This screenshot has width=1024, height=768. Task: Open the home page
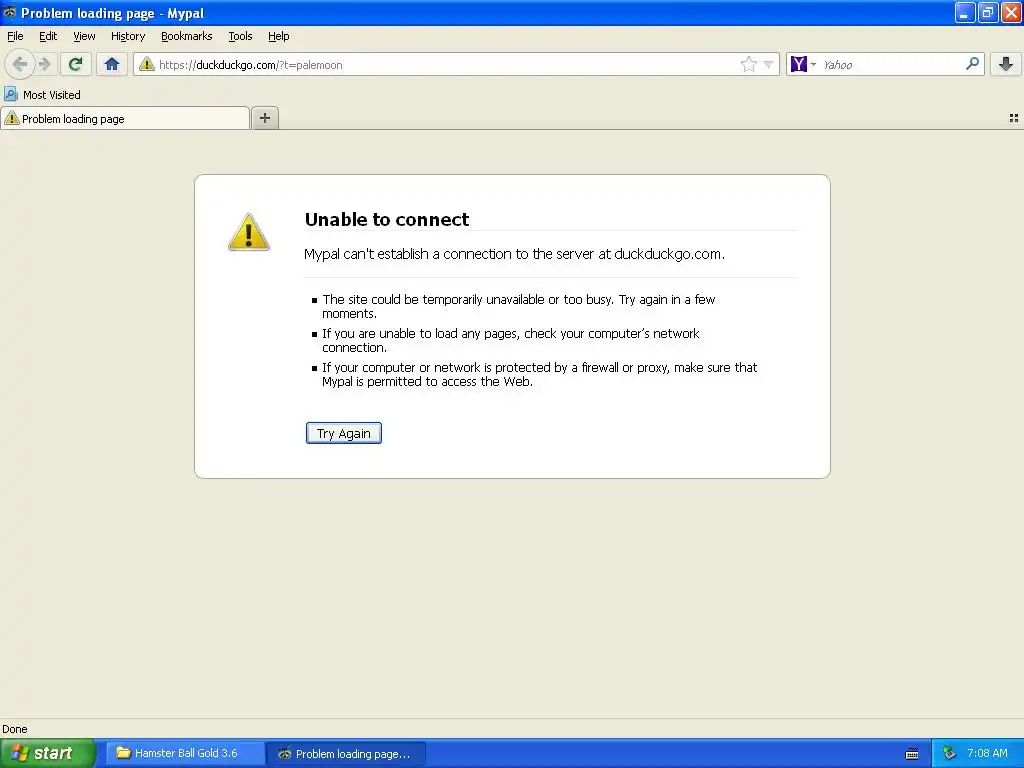point(112,64)
